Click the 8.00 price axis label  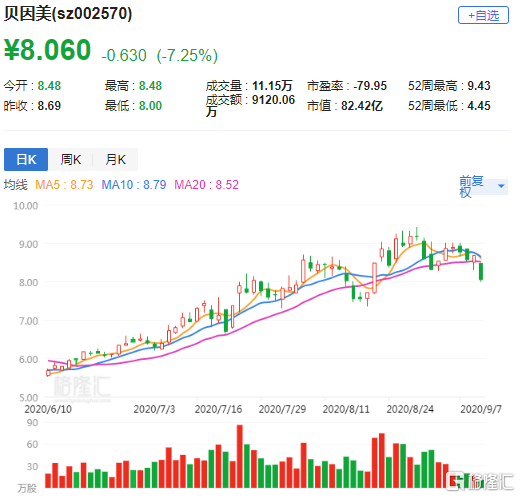pos(28,282)
